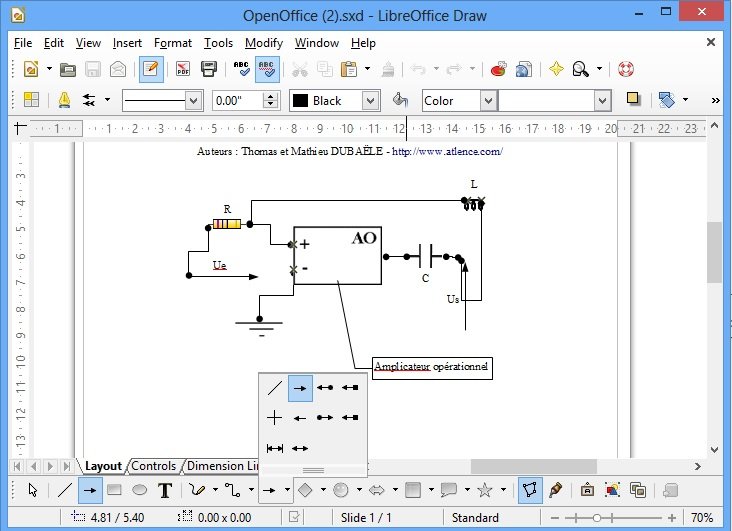Open the Zoom dropdown arrow
This screenshot has width=732, height=531.
click(x=599, y=69)
